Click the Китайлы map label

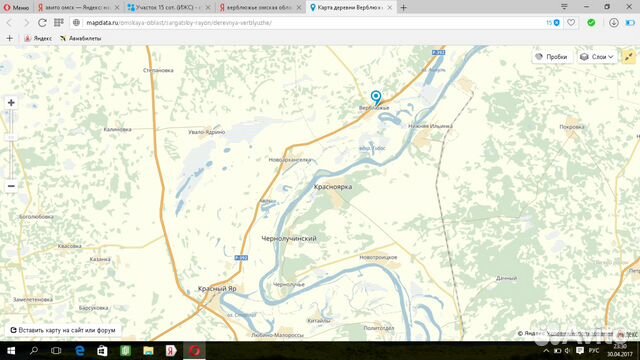coord(319,321)
